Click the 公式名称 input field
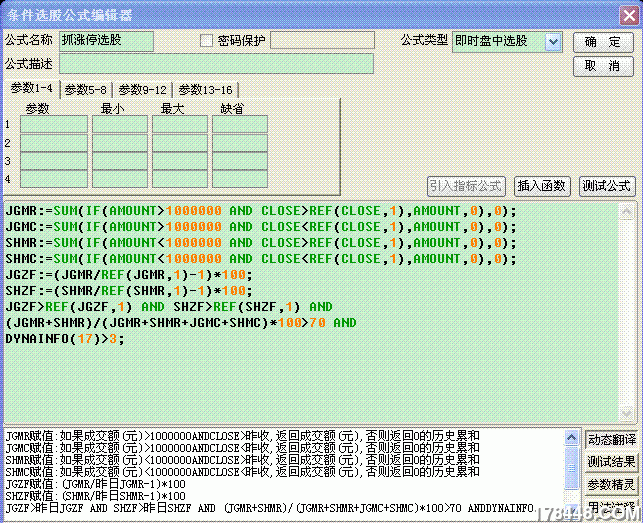 (x=106, y=41)
